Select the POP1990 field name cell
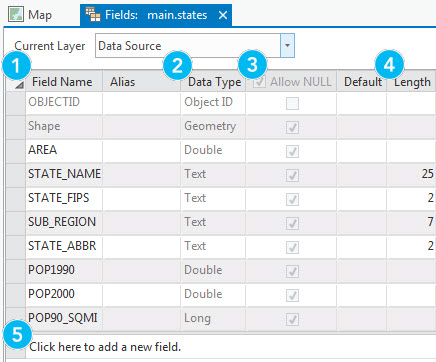This screenshot has height=362, width=436. pos(64,271)
